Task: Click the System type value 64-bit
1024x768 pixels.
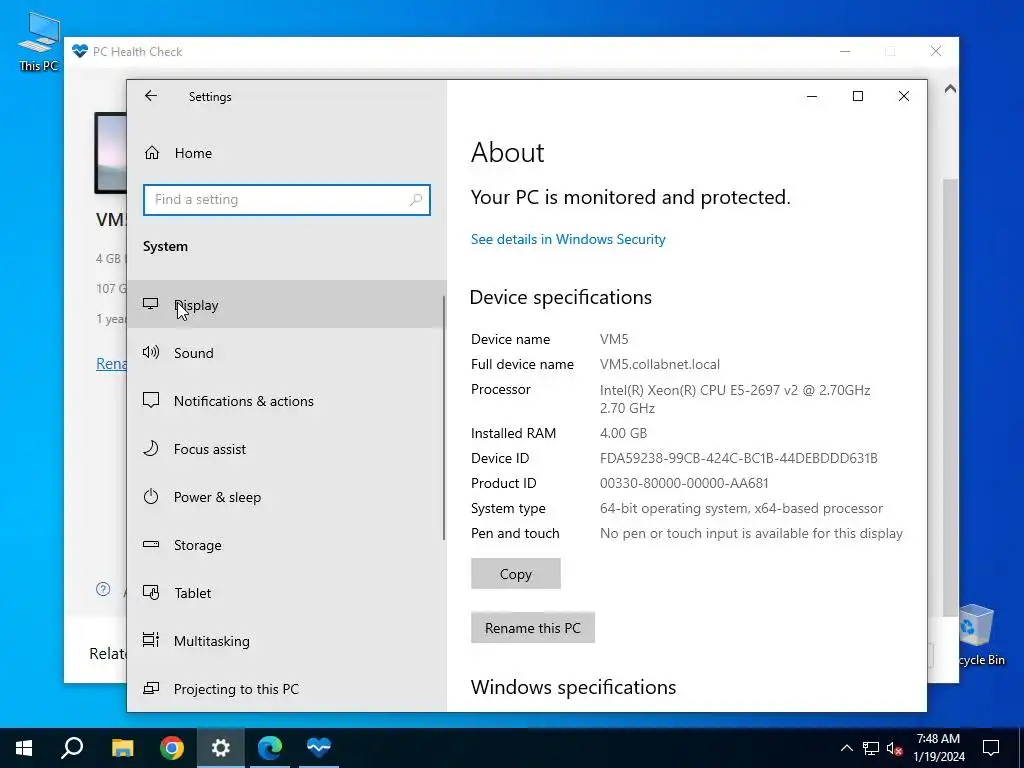Action: point(741,508)
